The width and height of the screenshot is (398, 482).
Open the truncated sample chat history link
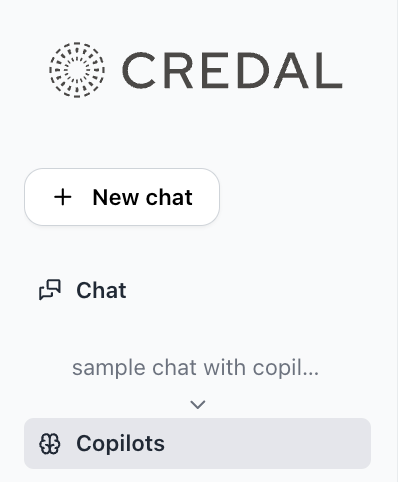coord(195,368)
